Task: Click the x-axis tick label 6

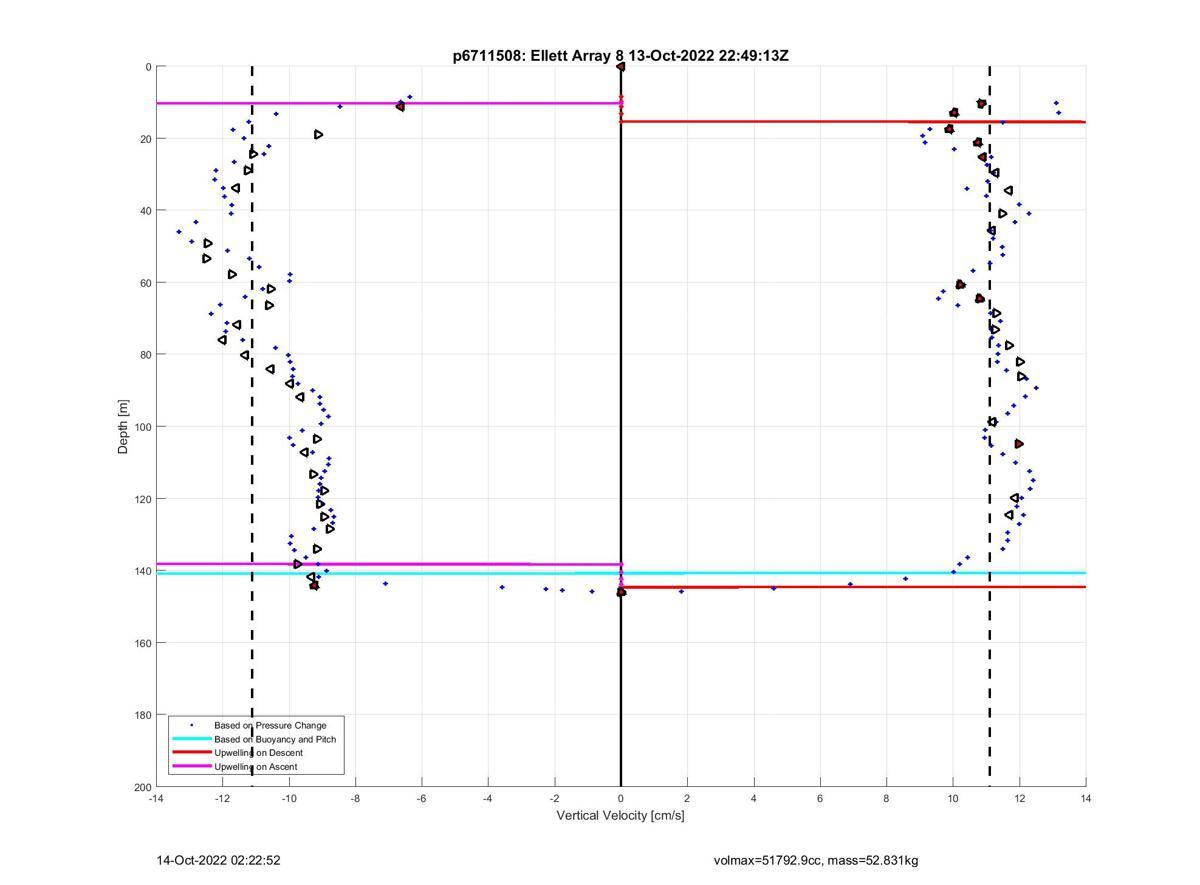Action: [x=820, y=798]
